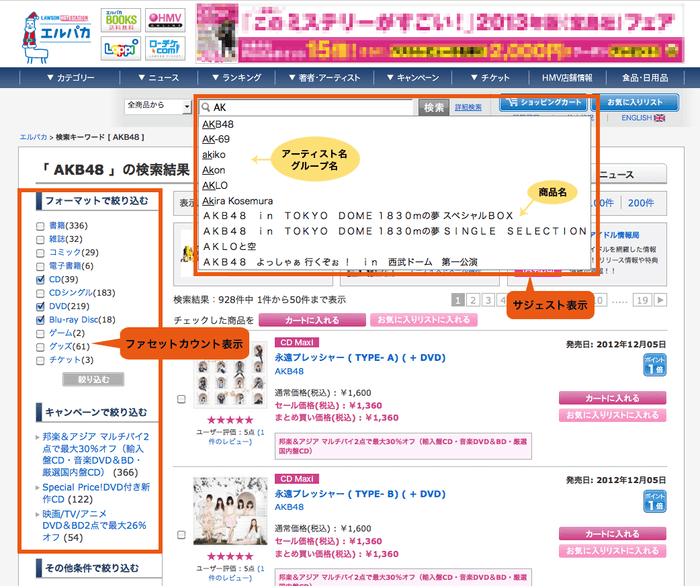This screenshot has width=700, height=586.
Task: Toggle コミック(29) format checkbox
Action: (x=40, y=253)
